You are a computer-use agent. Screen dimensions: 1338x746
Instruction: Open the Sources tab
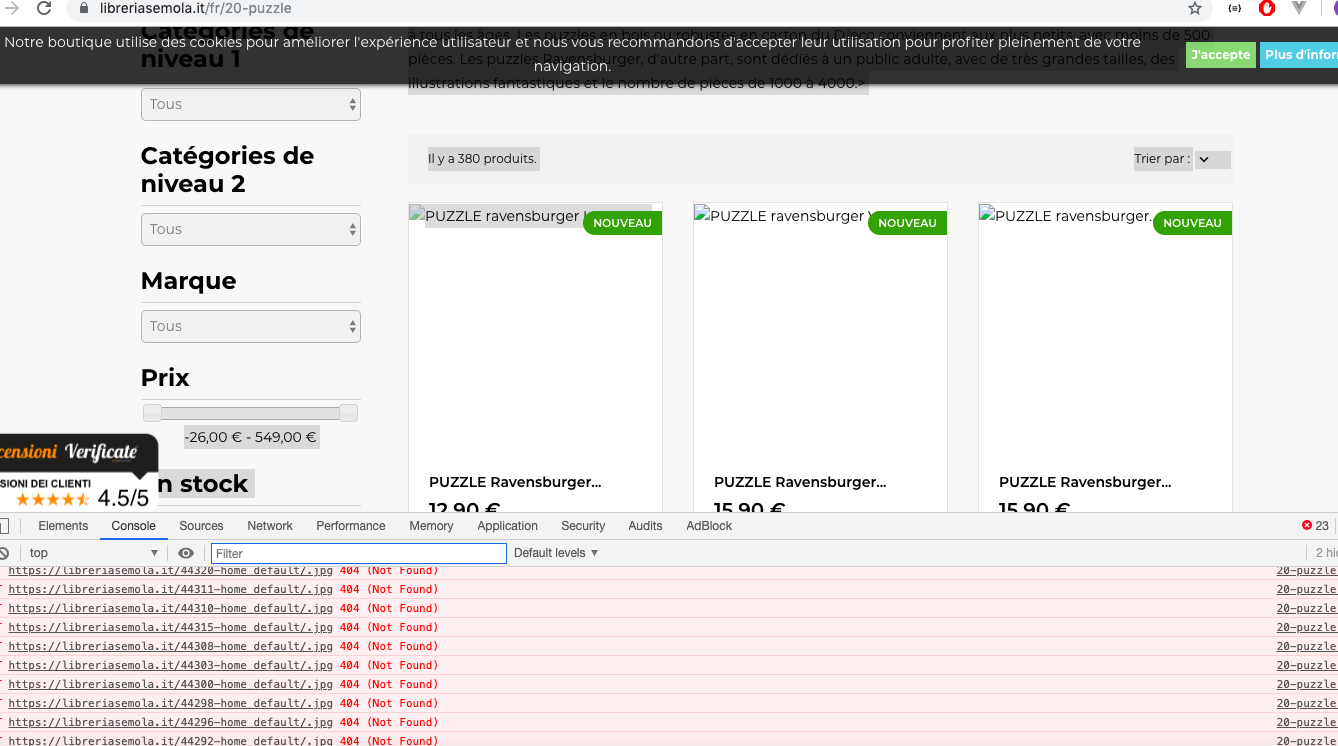[201, 525]
